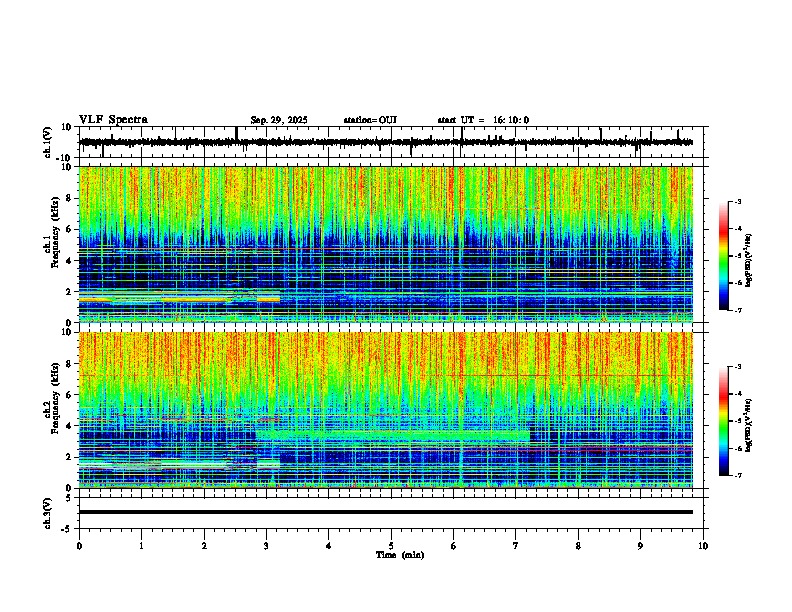The width and height of the screenshot is (792, 612).
Task: Click the green 3.5 kHz band in the ch.2 spectrogram
Action: (x=393, y=435)
